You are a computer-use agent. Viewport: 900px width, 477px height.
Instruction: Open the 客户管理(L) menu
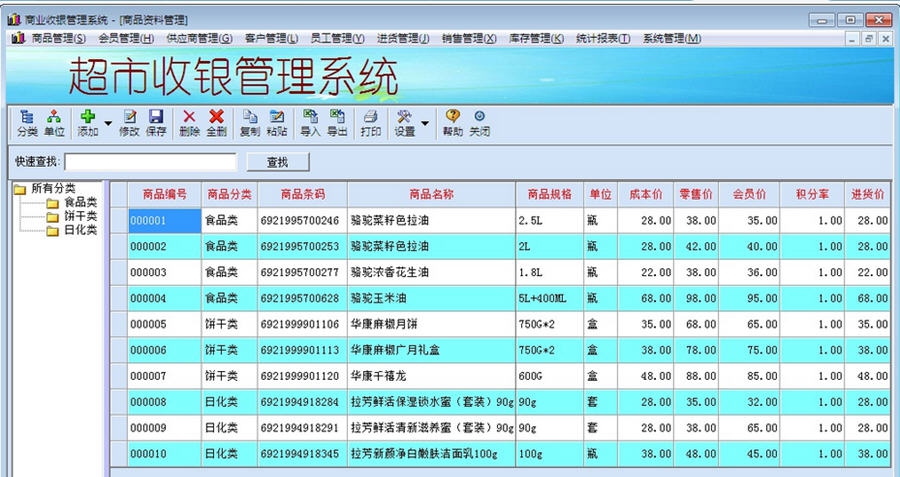point(271,38)
